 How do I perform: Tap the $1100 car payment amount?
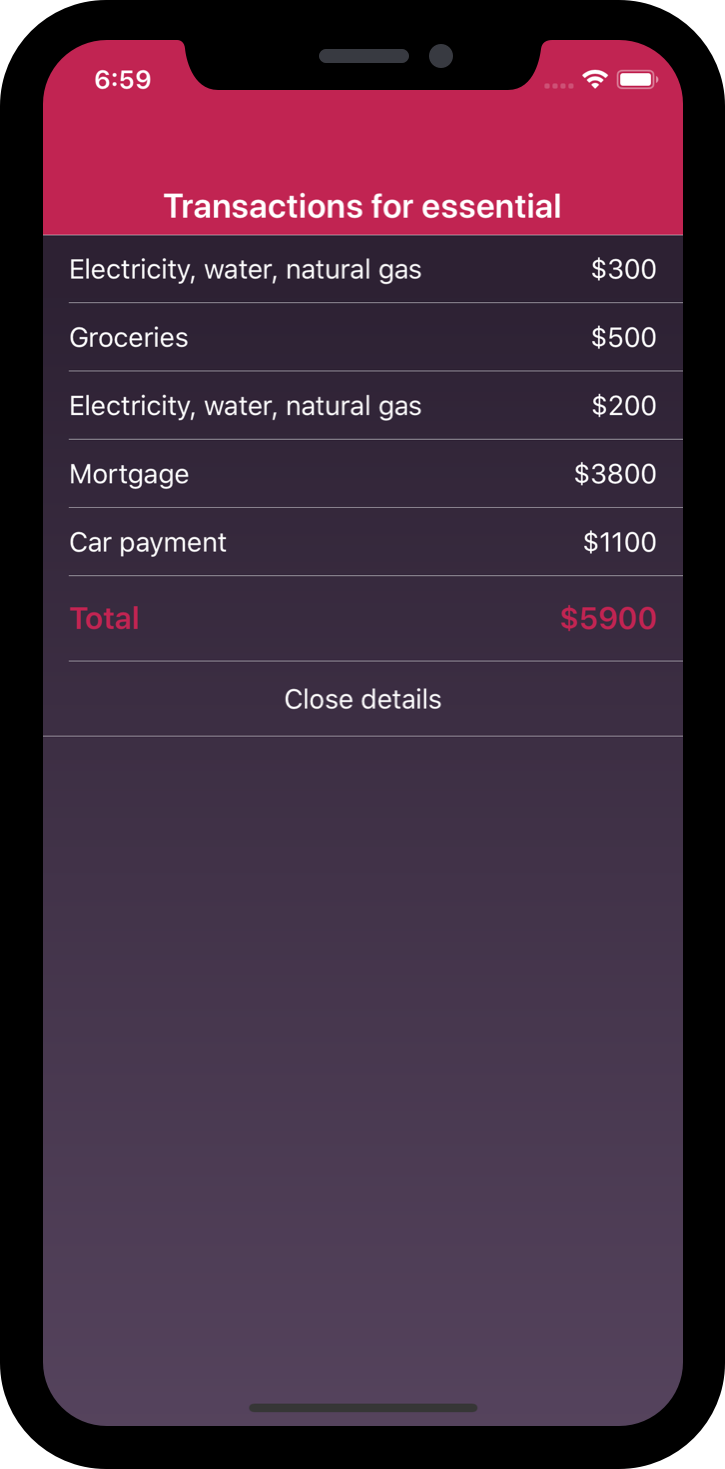point(620,542)
